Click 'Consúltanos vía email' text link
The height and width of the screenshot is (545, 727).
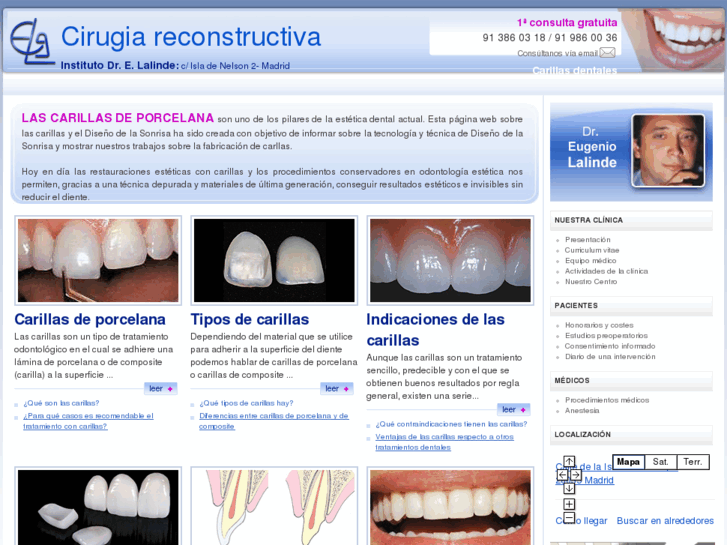[x=558, y=53]
